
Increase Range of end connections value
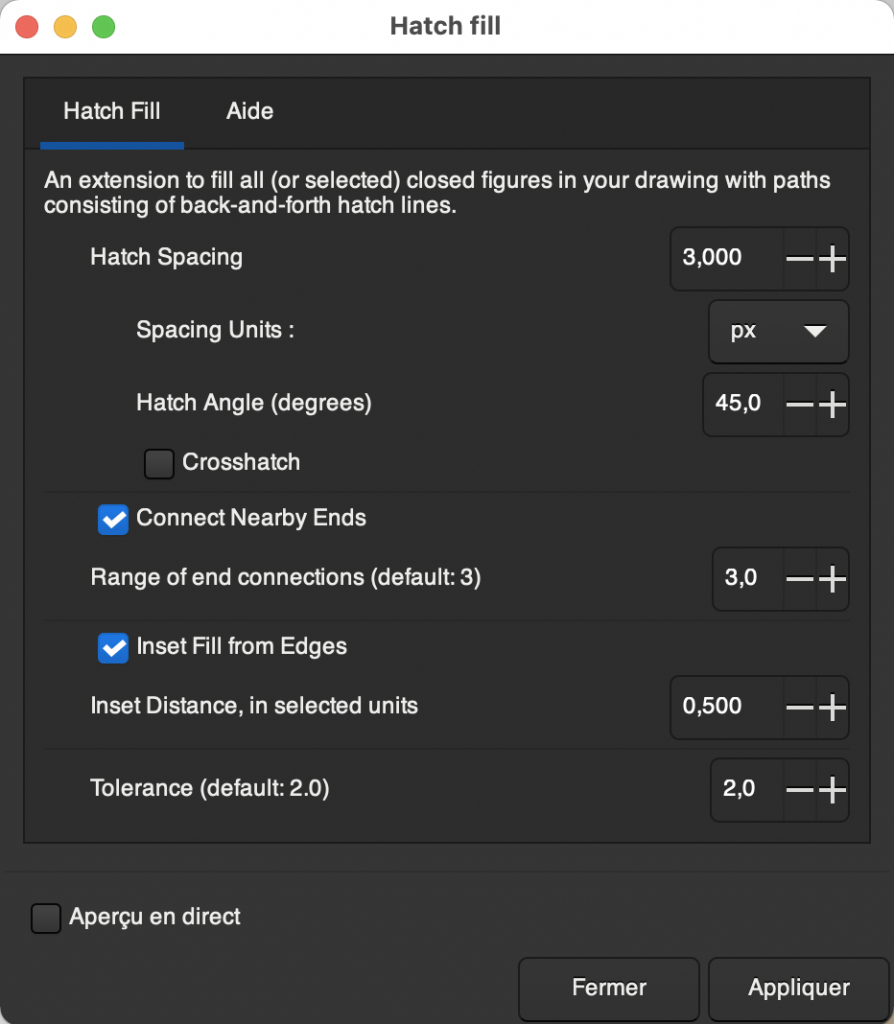pos(832,579)
